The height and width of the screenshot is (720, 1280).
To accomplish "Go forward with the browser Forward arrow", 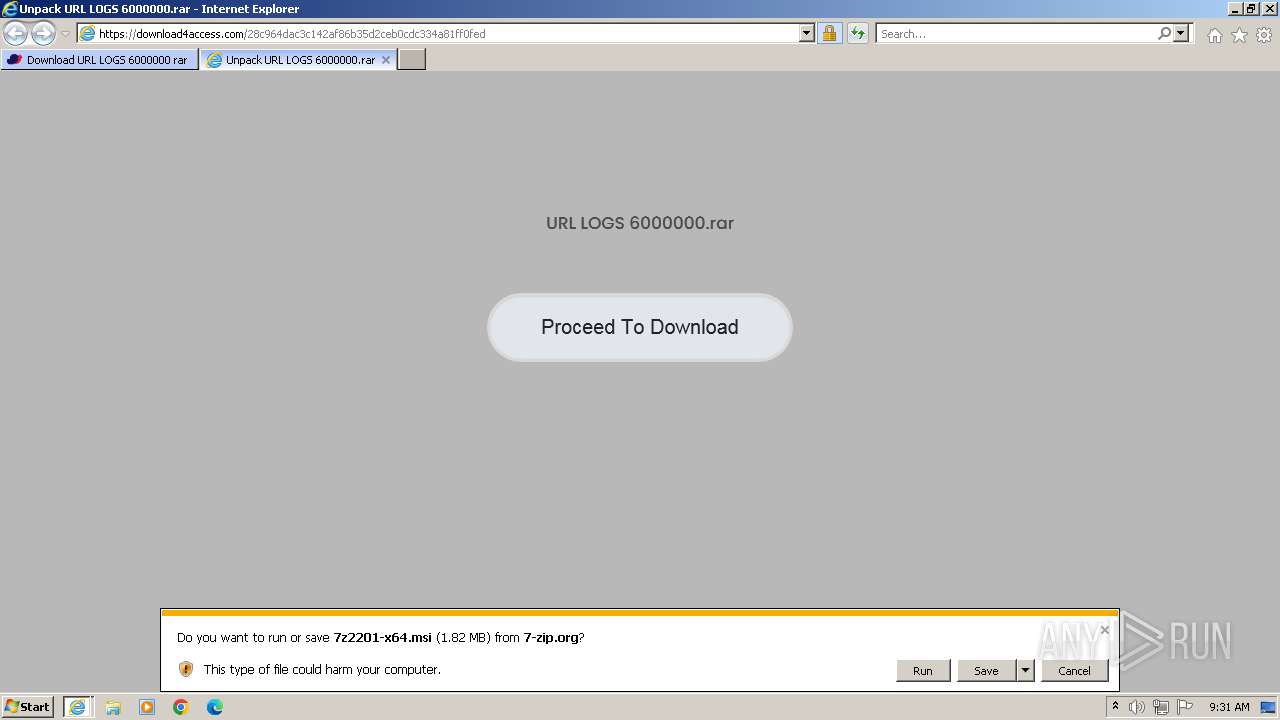I will [43, 33].
